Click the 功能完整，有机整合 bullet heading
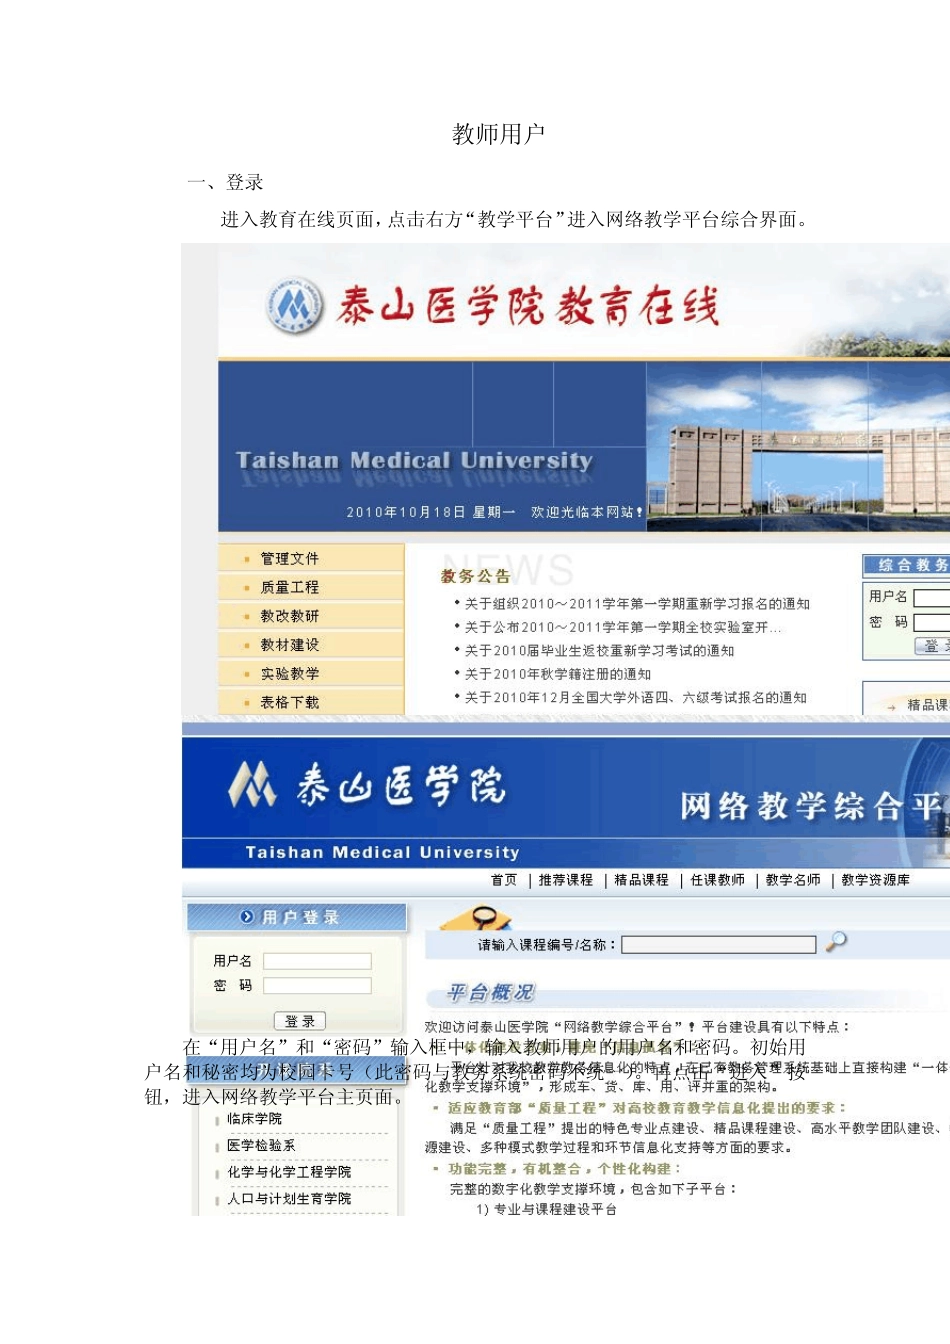Viewport: 950px width, 1344px height. click(565, 1169)
